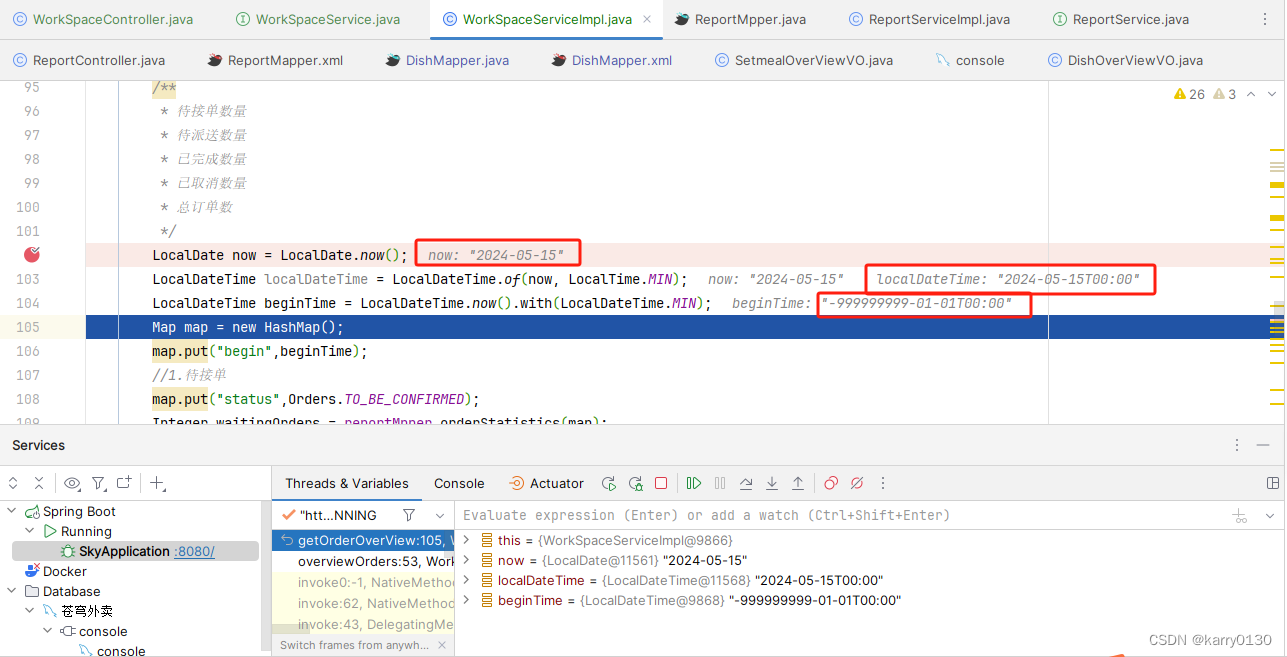Click add to watches icon
The image size is (1287, 657).
click(x=1241, y=516)
